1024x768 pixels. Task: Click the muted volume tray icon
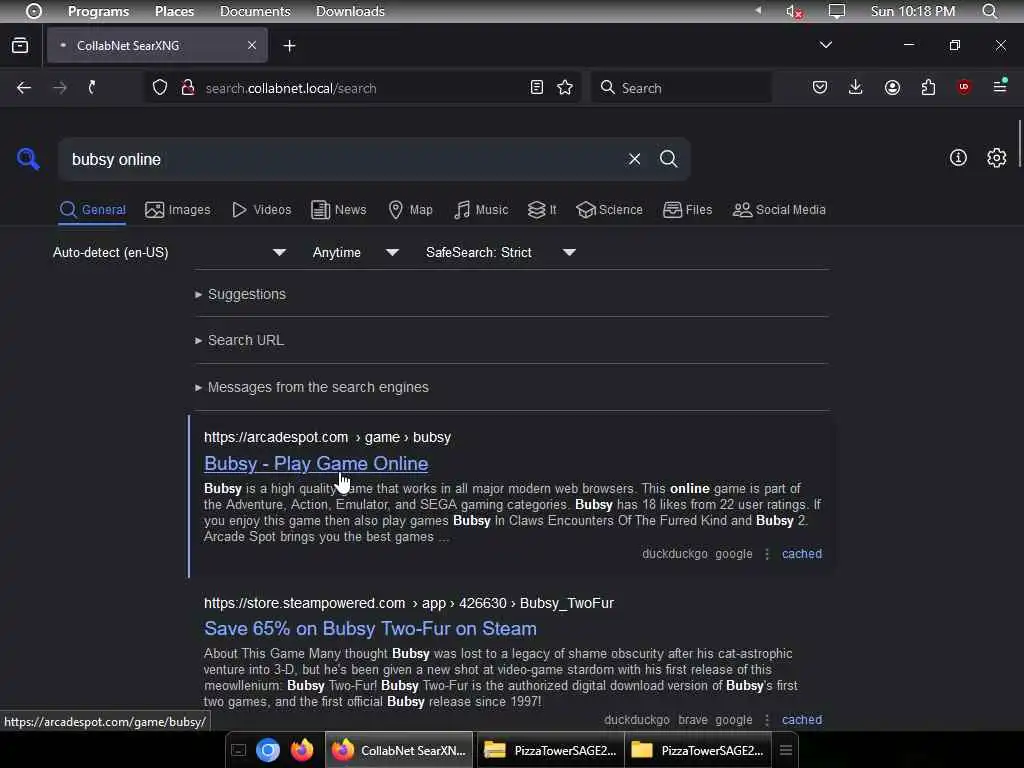(x=794, y=11)
